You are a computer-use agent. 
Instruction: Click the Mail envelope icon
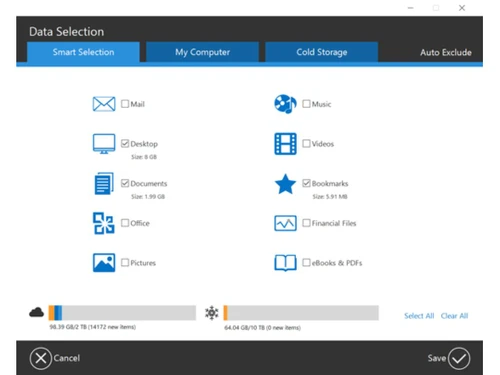104,104
